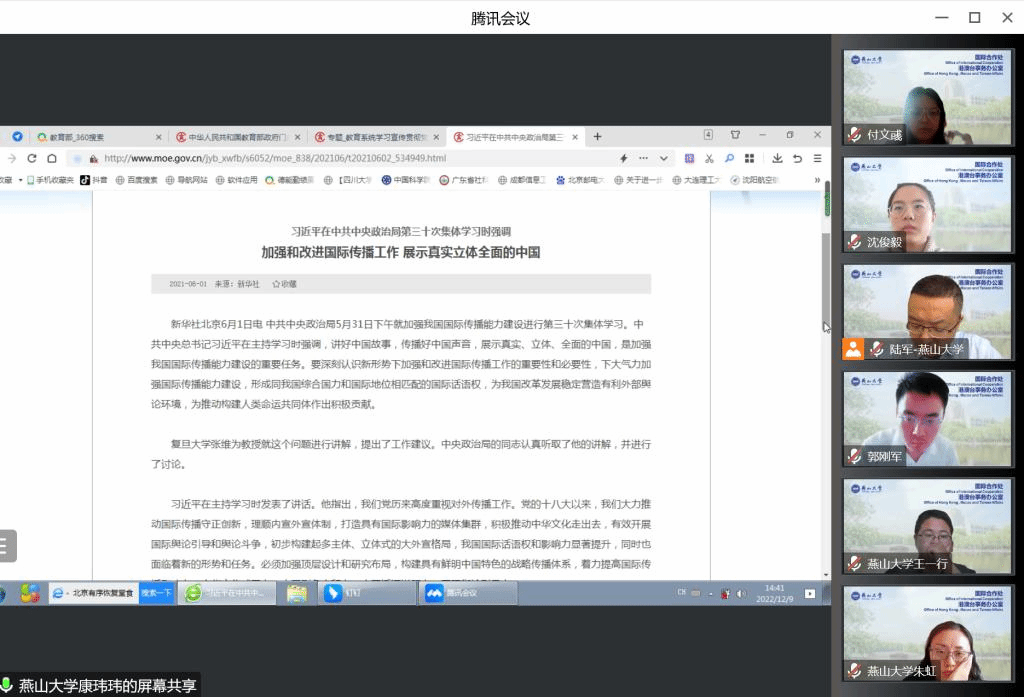Select 付文彧's video thumbnail

click(927, 97)
